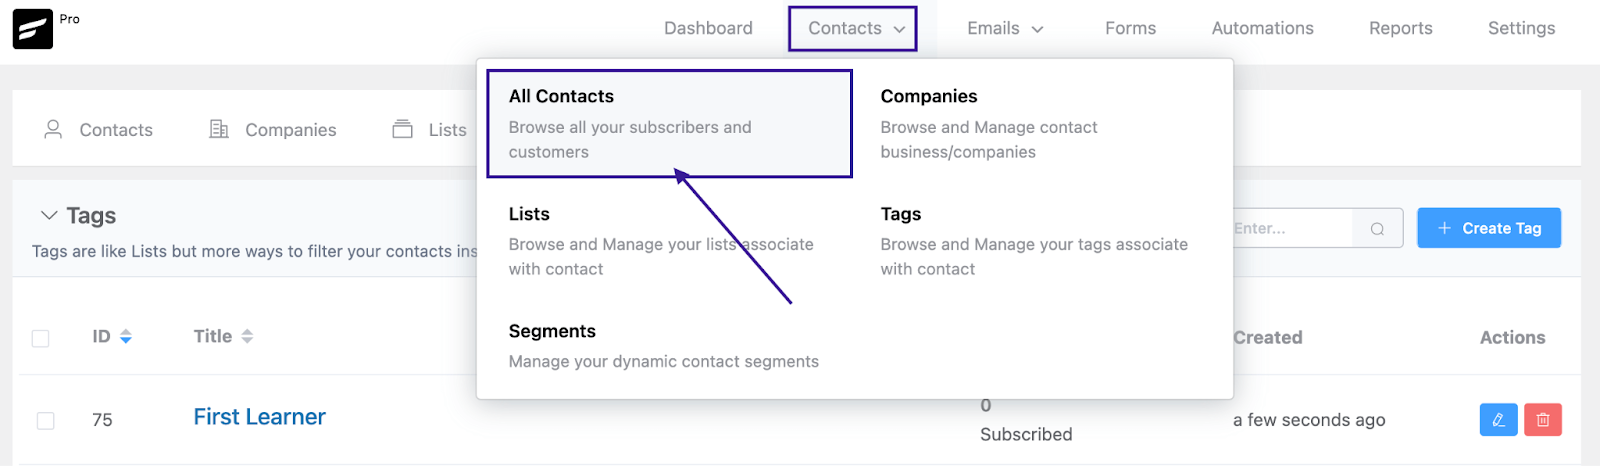
Task: Click the Create Tag button
Action: [1488, 229]
